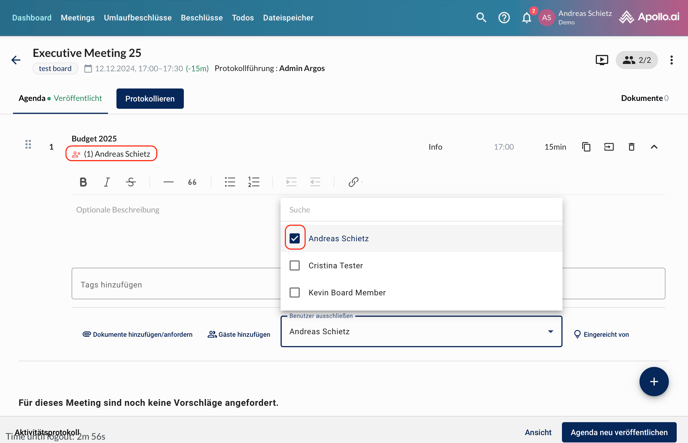Switch to the Protokollieren tab
The height and width of the screenshot is (443, 688).
click(150, 99)
